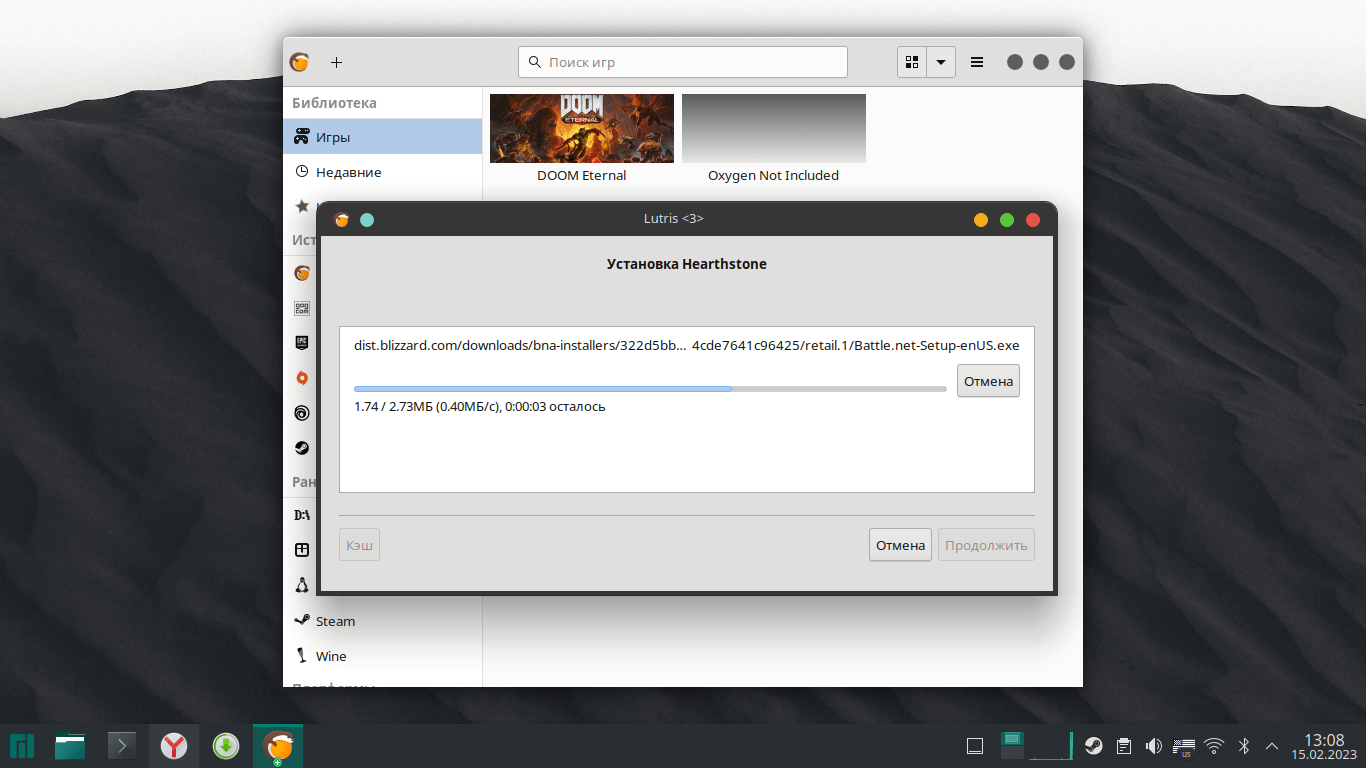
Task: Open the Wi-Fi network tray icon
Action: [1214, 746]
